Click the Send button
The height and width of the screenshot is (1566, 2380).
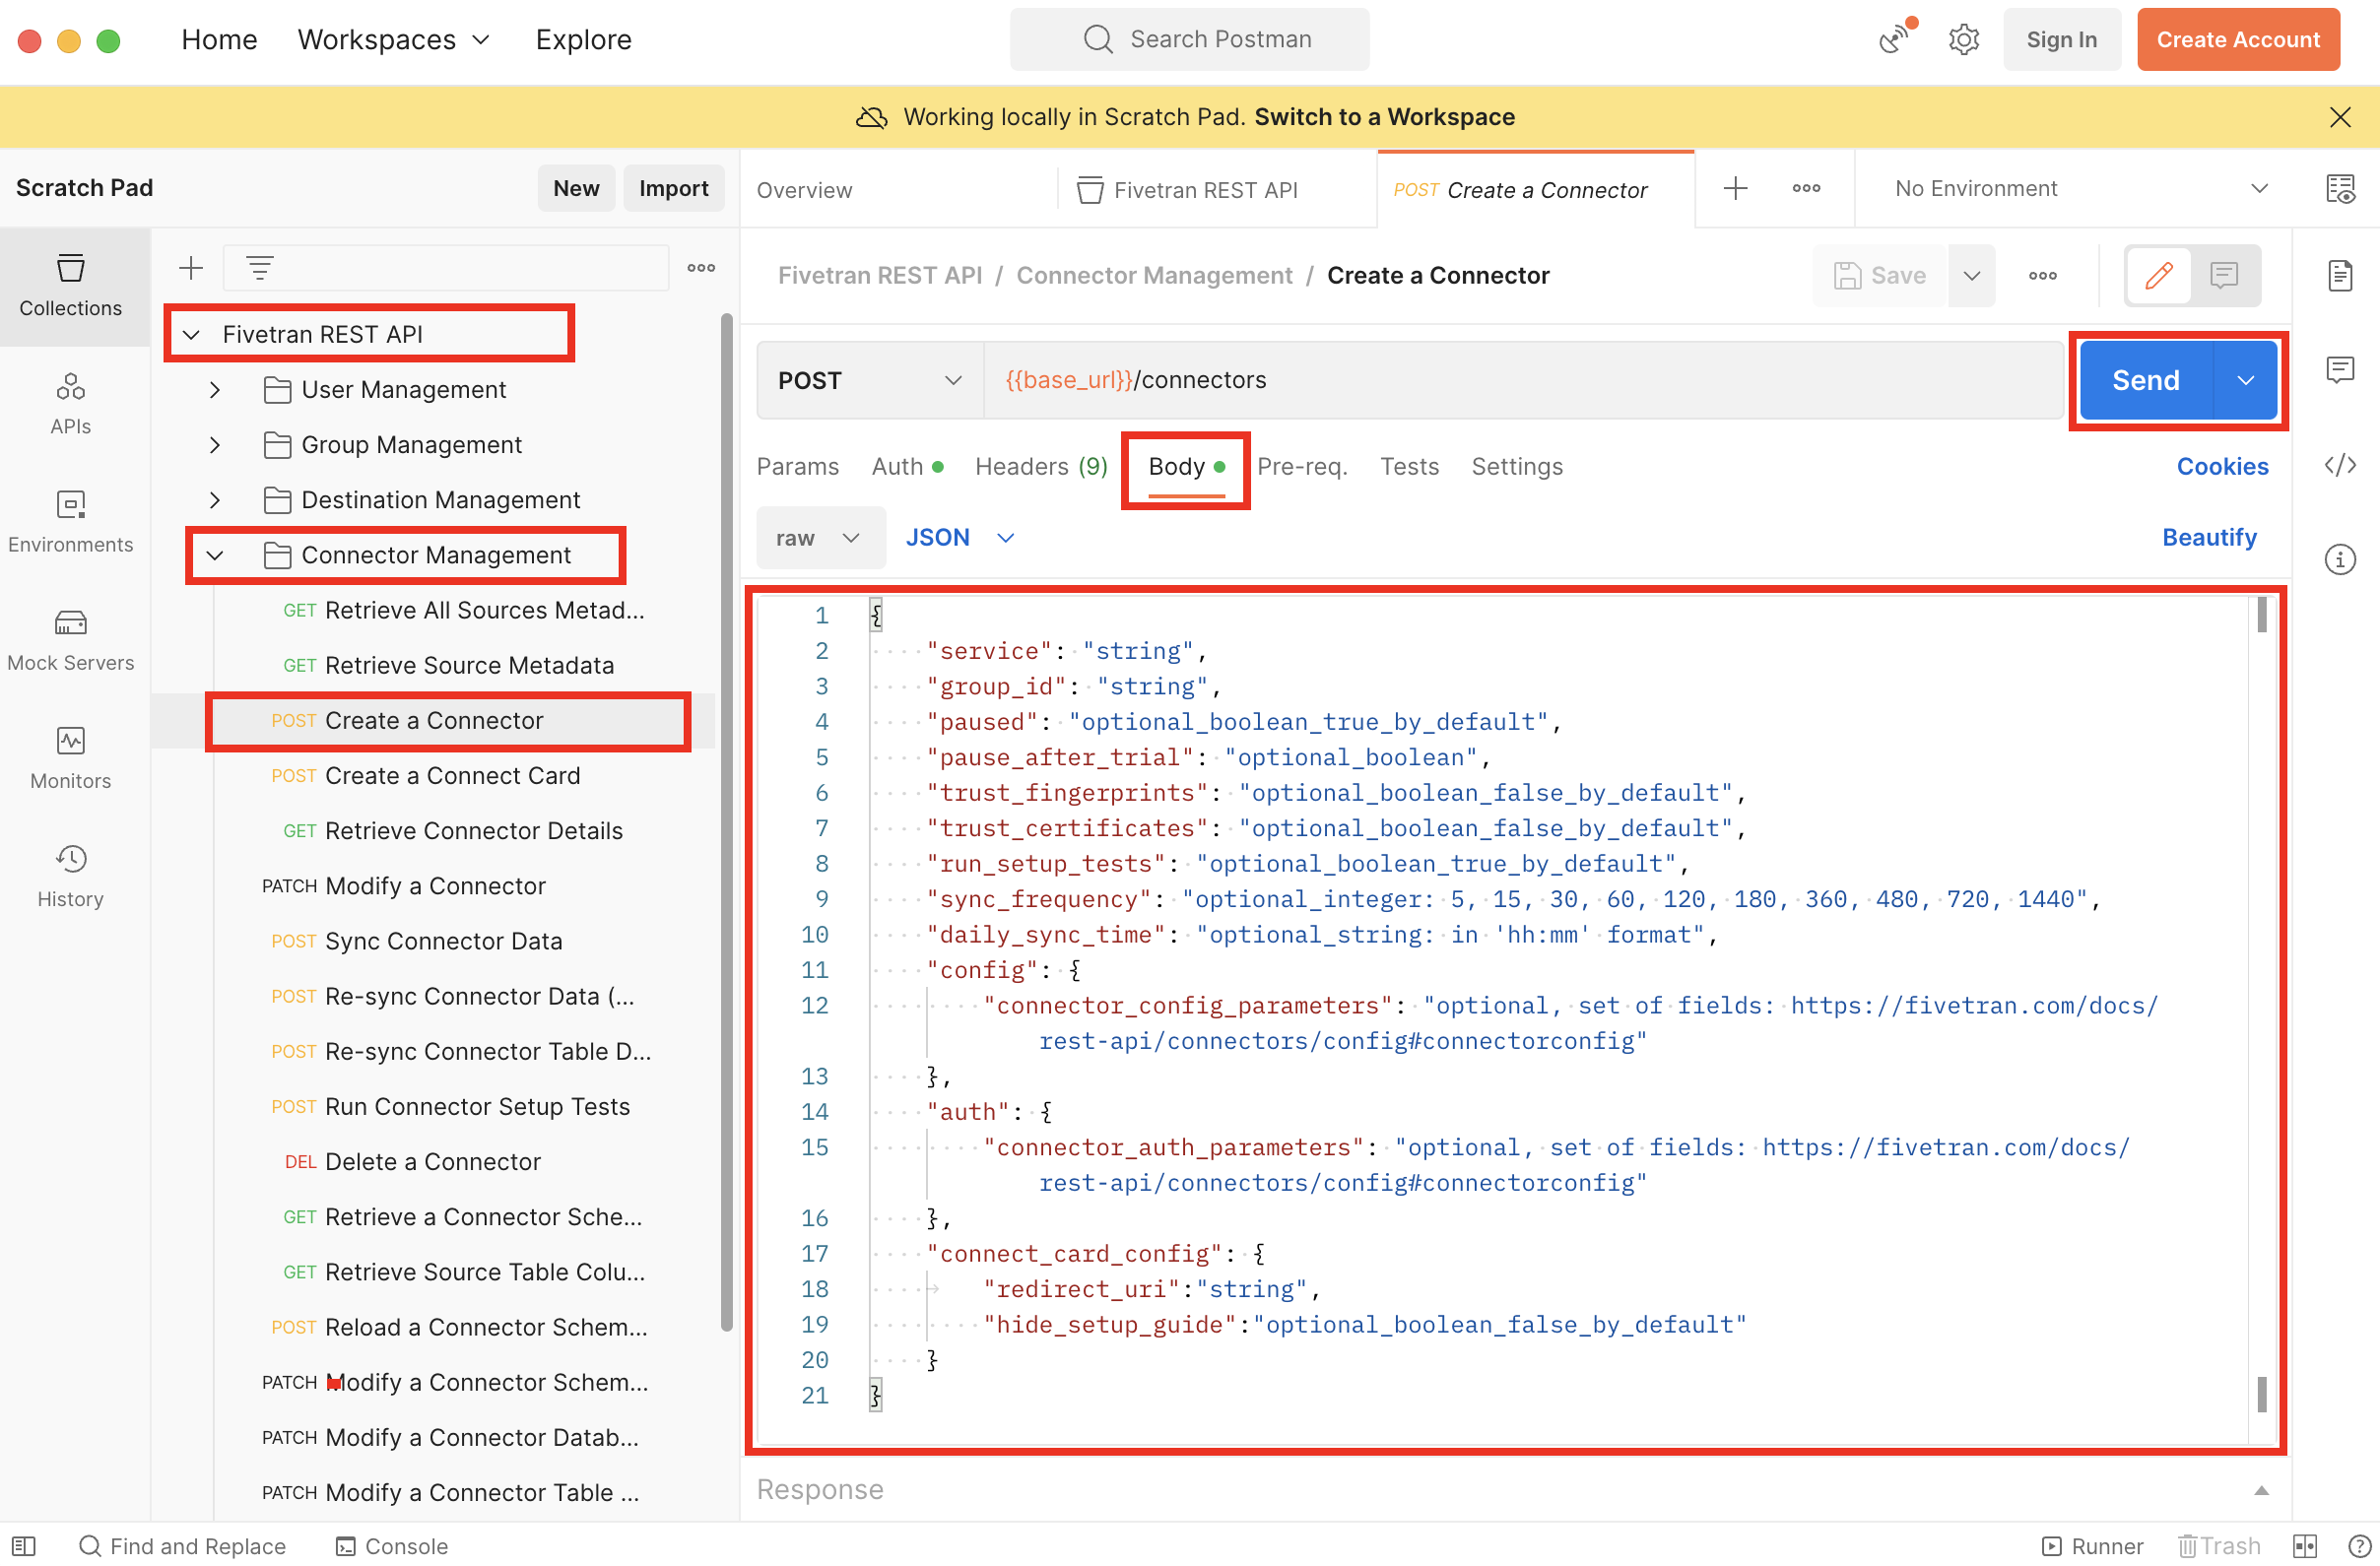tap(2145, 380)
